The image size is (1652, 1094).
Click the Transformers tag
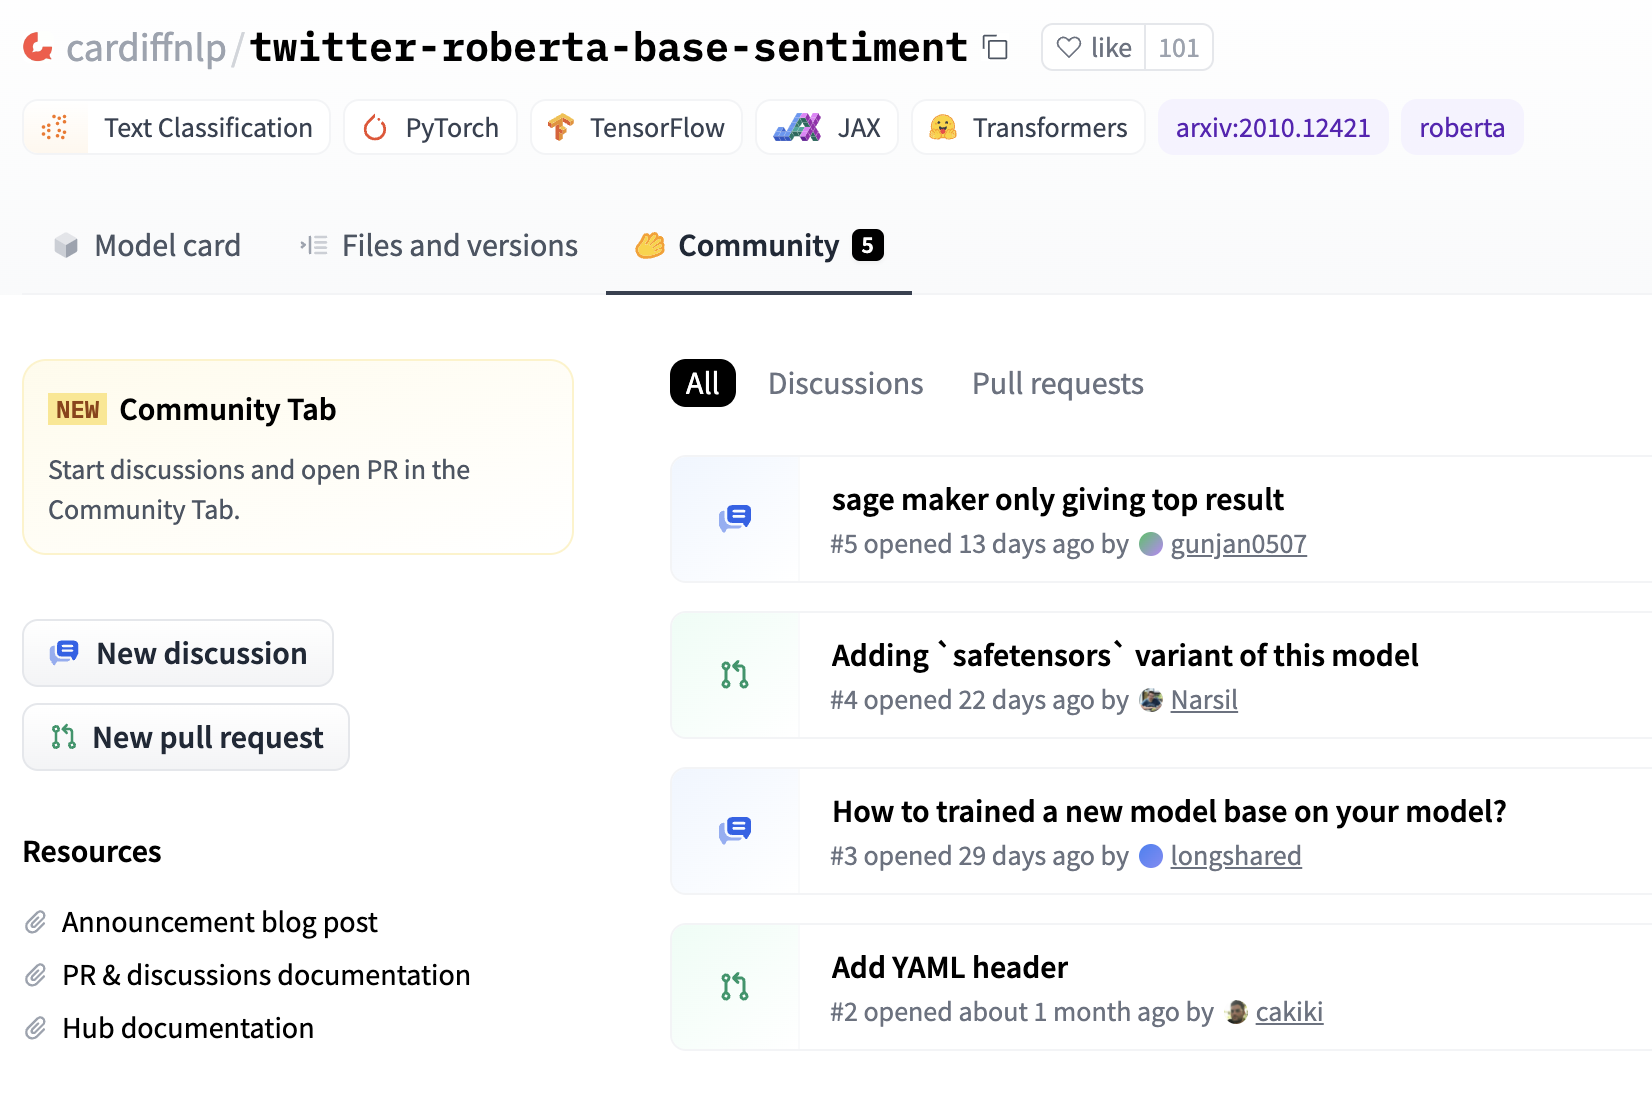[x=1028, y=127]
